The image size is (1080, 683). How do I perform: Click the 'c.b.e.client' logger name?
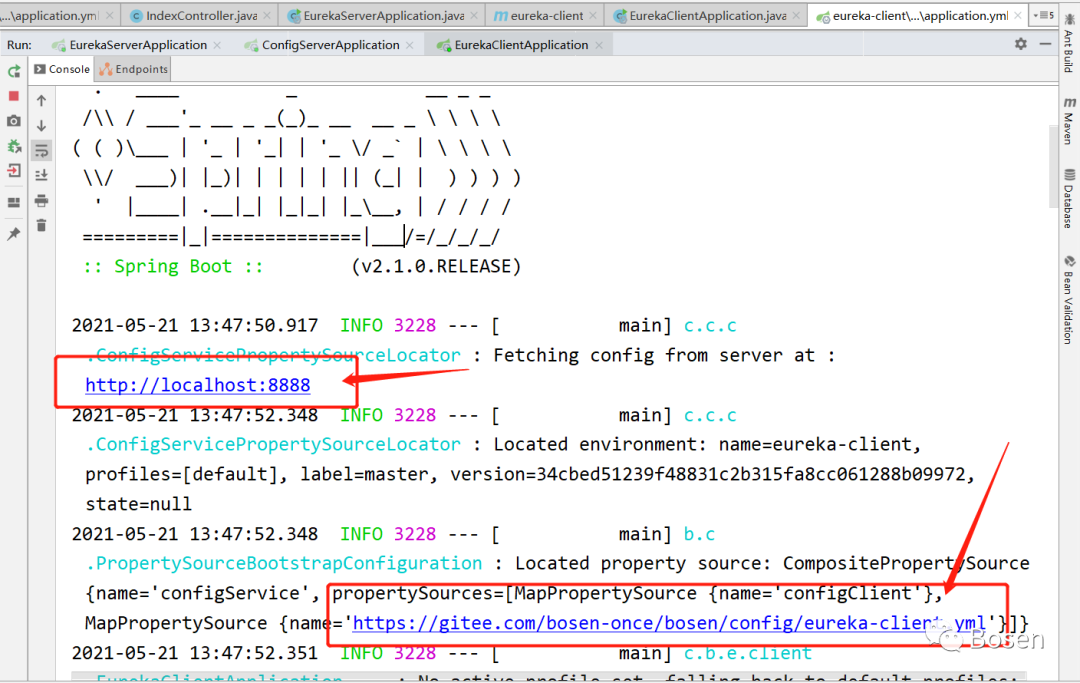[747, 653]
